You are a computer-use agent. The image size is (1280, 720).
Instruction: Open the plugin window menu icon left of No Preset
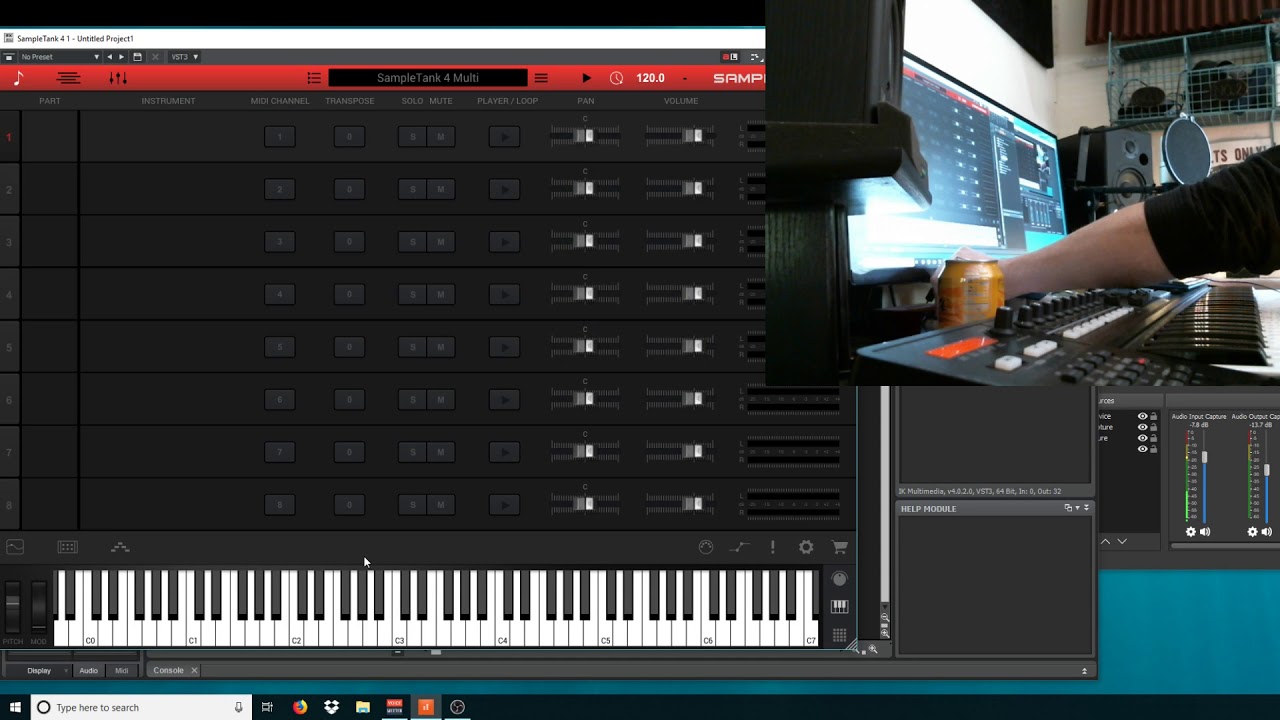pyautogui.click(x=9, y=57)
